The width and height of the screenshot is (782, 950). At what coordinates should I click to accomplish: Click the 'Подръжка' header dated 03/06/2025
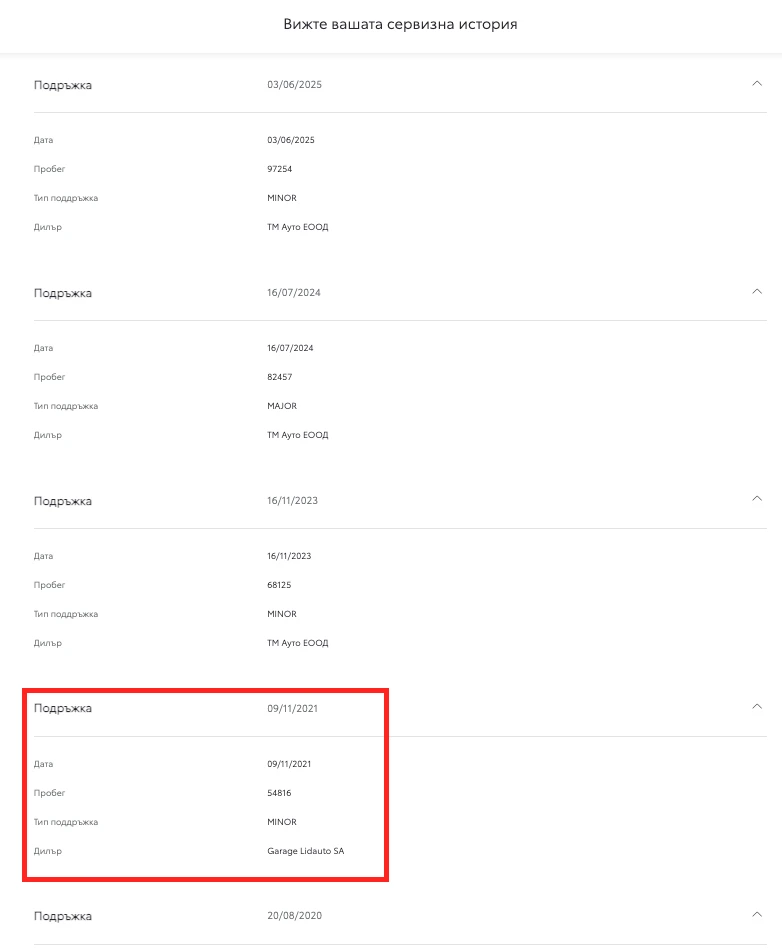click(63, 85)
